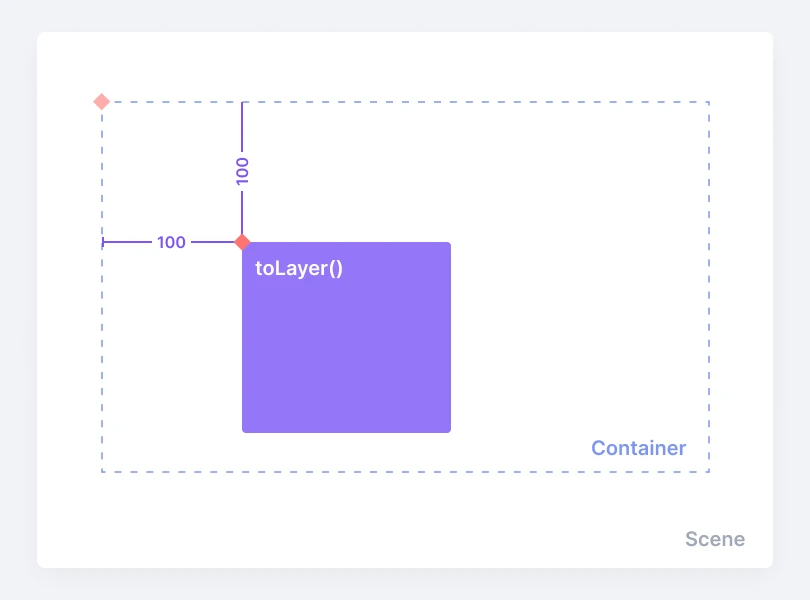Click the dashed container's bottom-left corner
The height and width of the screenshot is (600, 810).
(x=102, y=471)
